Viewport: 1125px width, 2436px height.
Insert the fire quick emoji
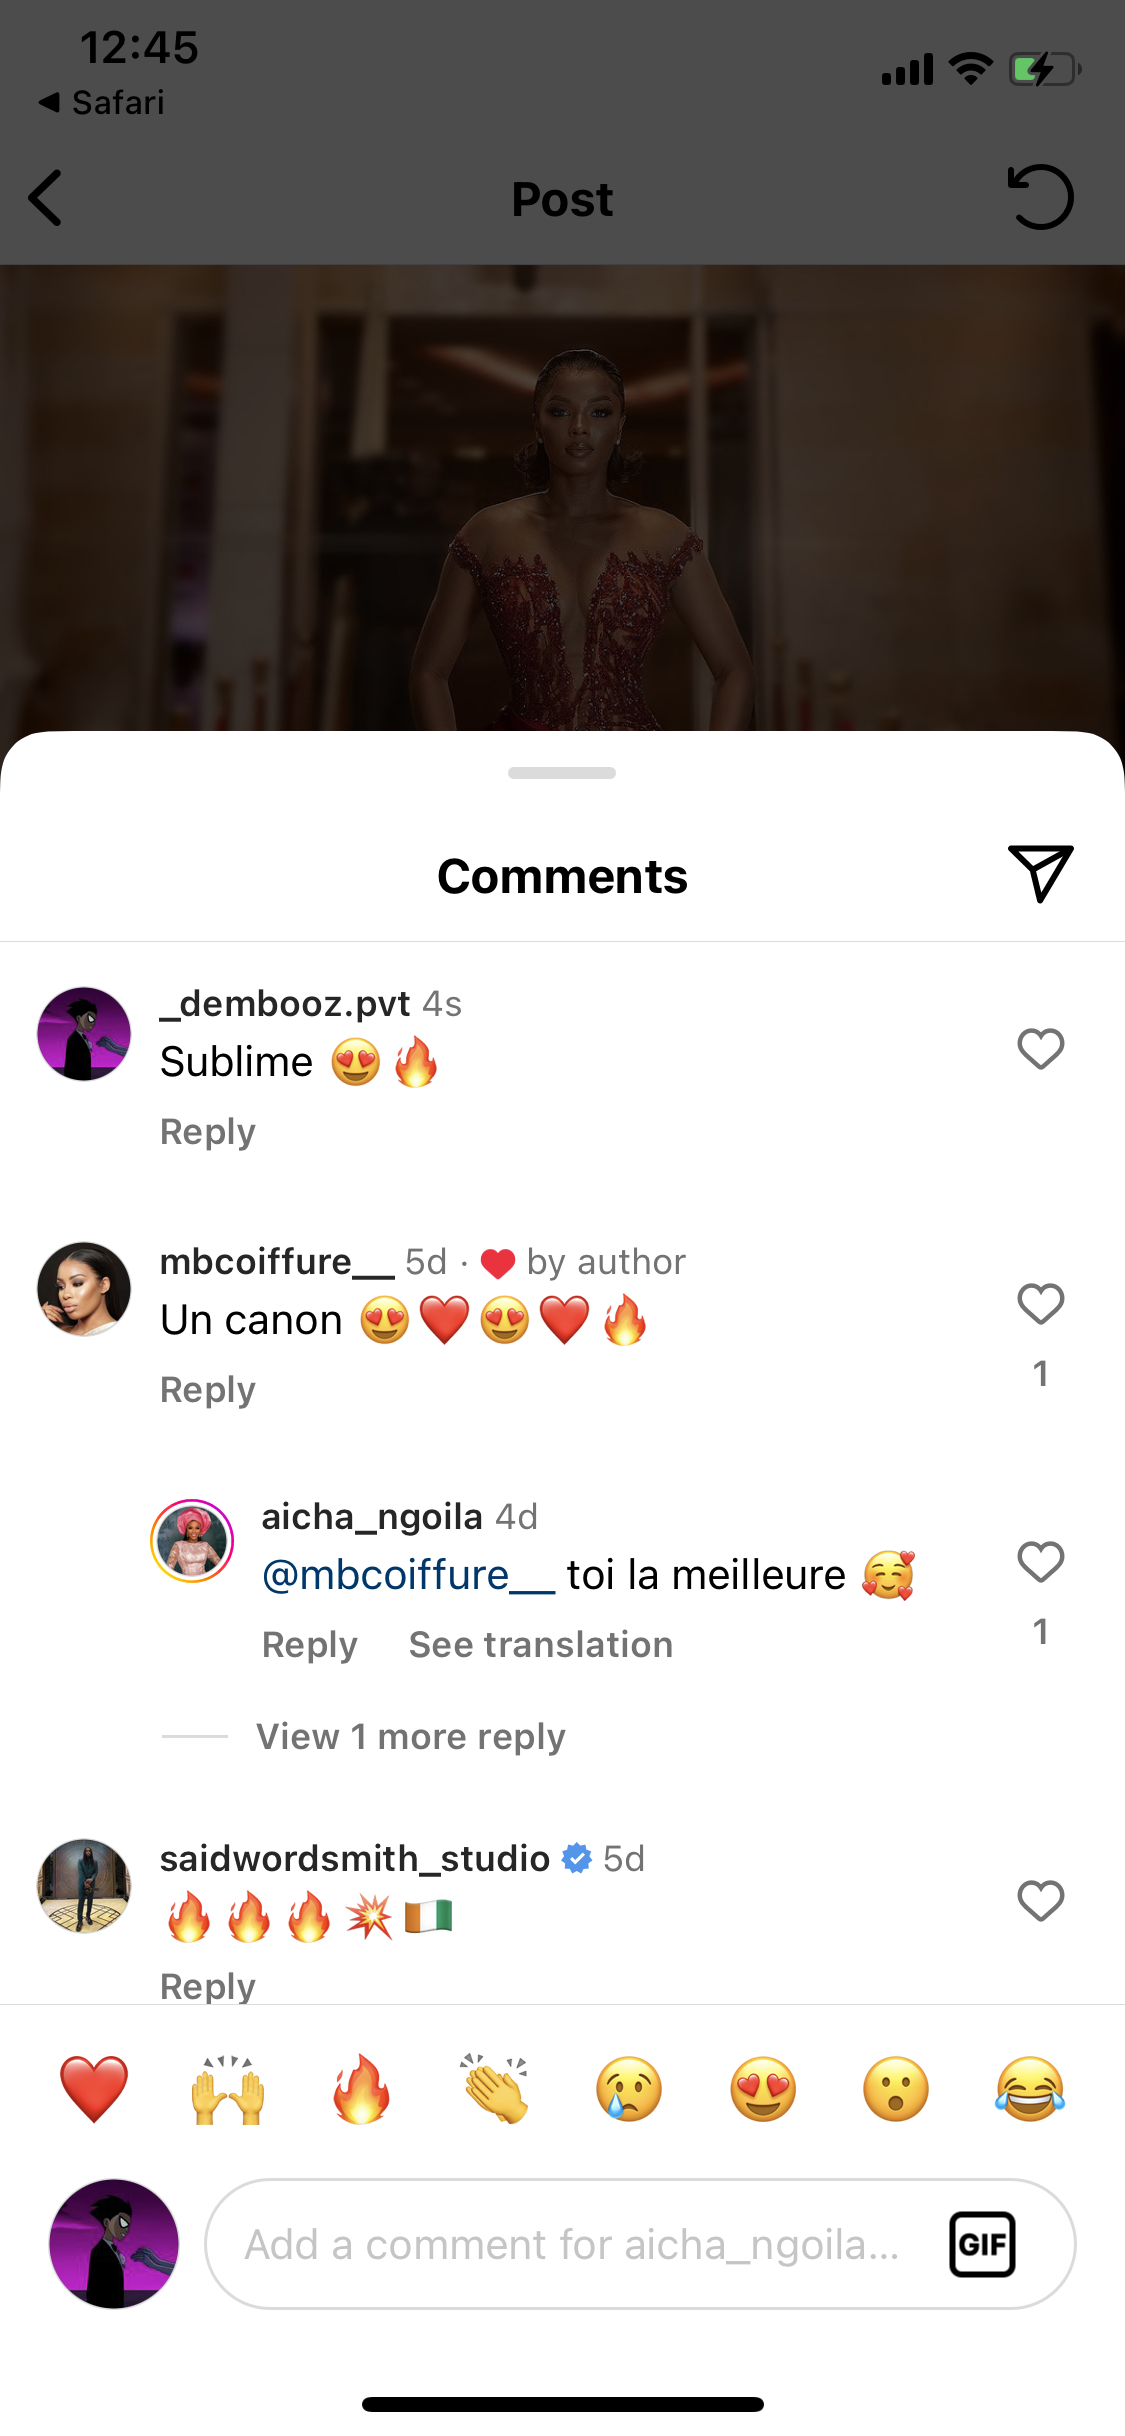pos(361,2089)
